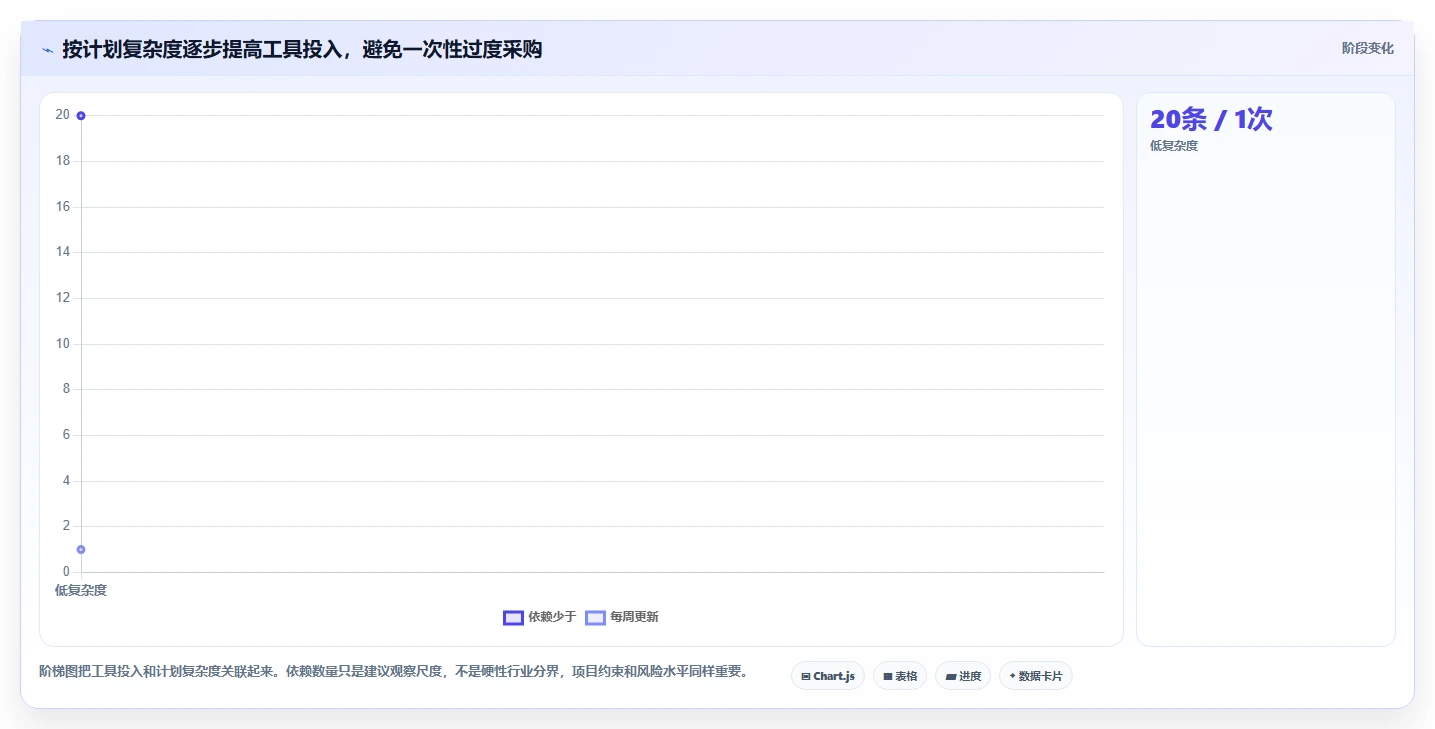Viewport: 1435px width, 729px height.
Task: Select the 表格 tag button
Action: tap(900, 676)
